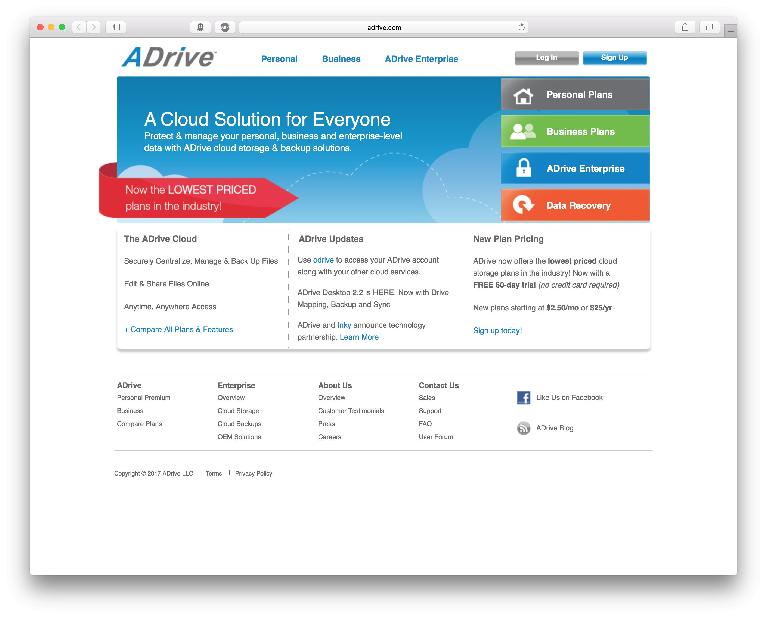Click the Inky link in updates

pyautogui.click(x=344, y=325)
